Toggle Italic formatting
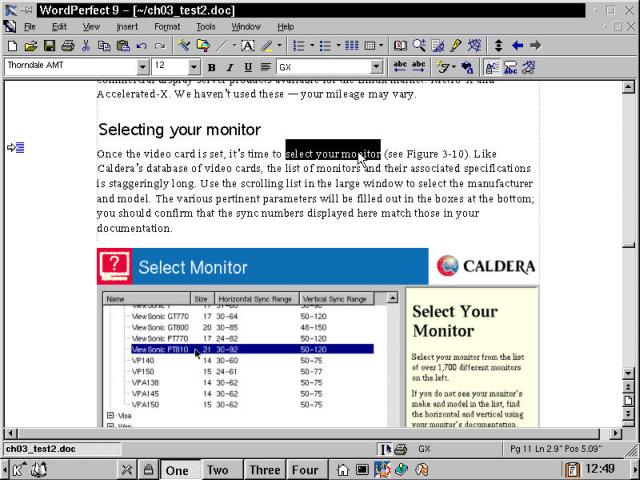Viewport: 640px width, 480px height. (x=229, y=67)
